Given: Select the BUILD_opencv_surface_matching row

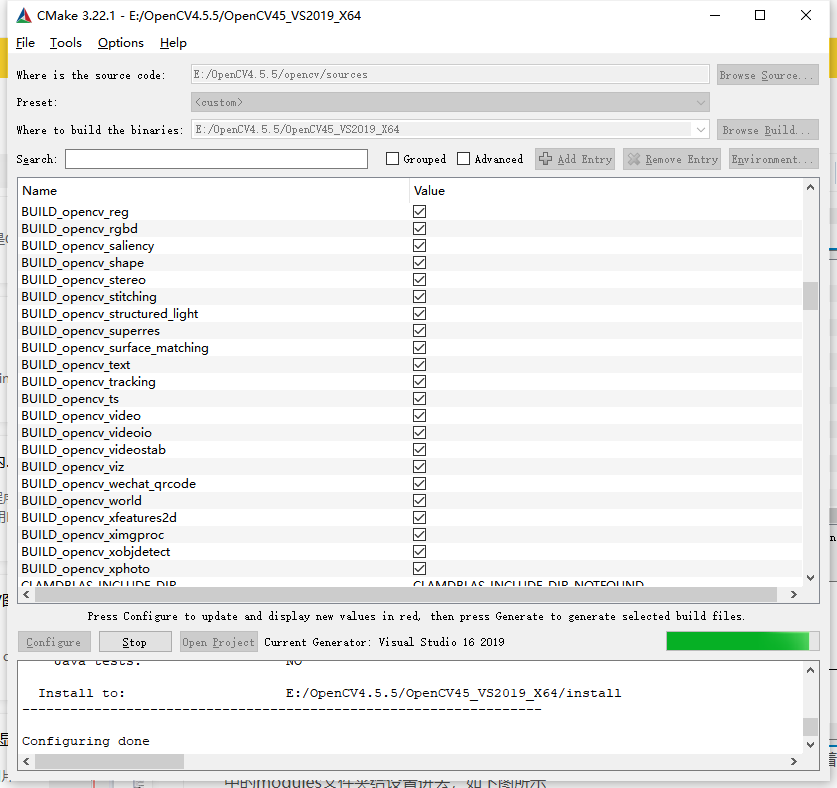Looking at the screenshot, I should pos(410,348).
